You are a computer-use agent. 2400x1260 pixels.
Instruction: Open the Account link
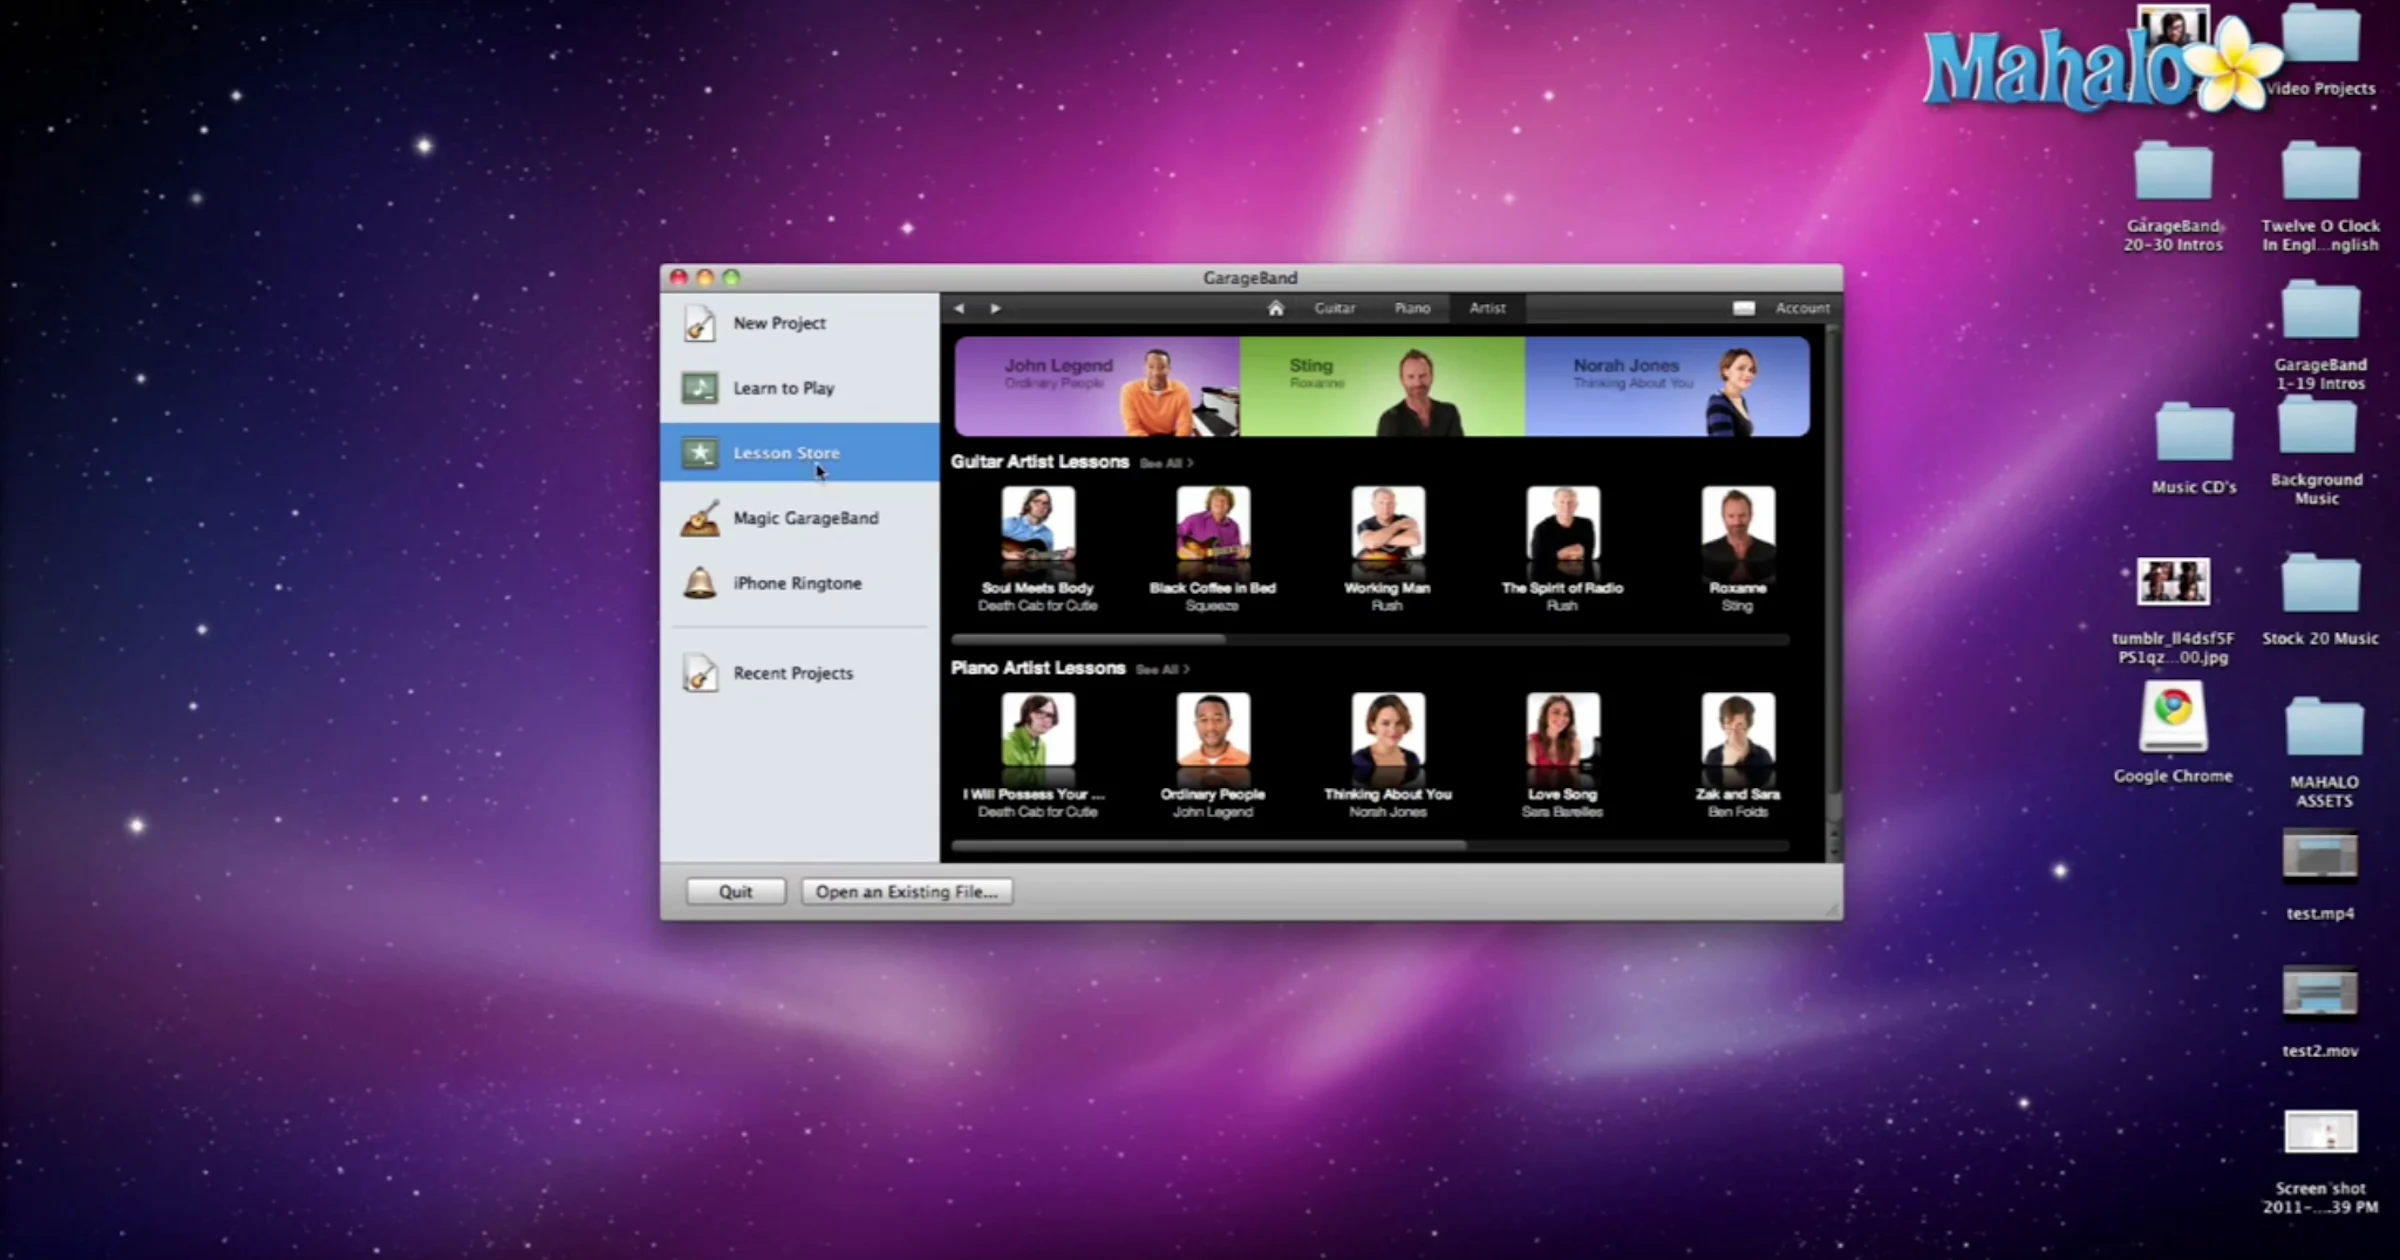tap(1802, 308)
